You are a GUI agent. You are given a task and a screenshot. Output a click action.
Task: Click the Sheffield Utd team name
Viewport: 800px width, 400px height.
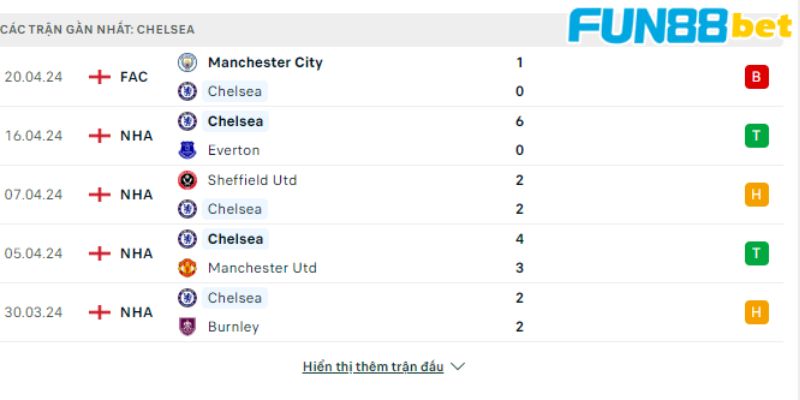click(x=252, y=180)
